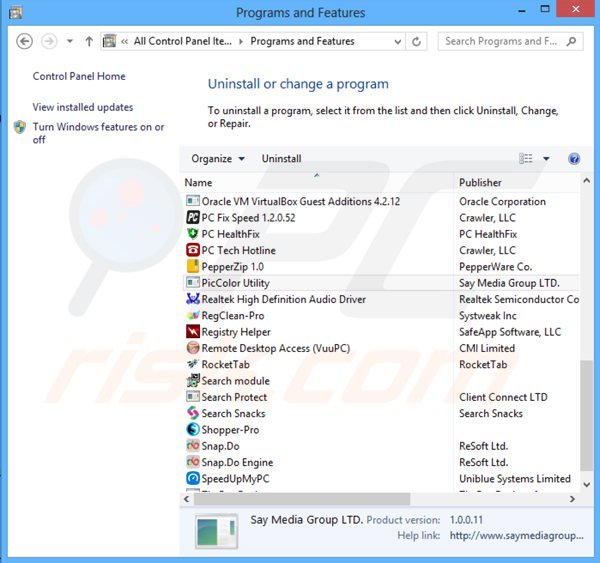The image size is (600, 563).
Task: Click the Snap.Do Engine icon
Action: (x=193, y=462)
